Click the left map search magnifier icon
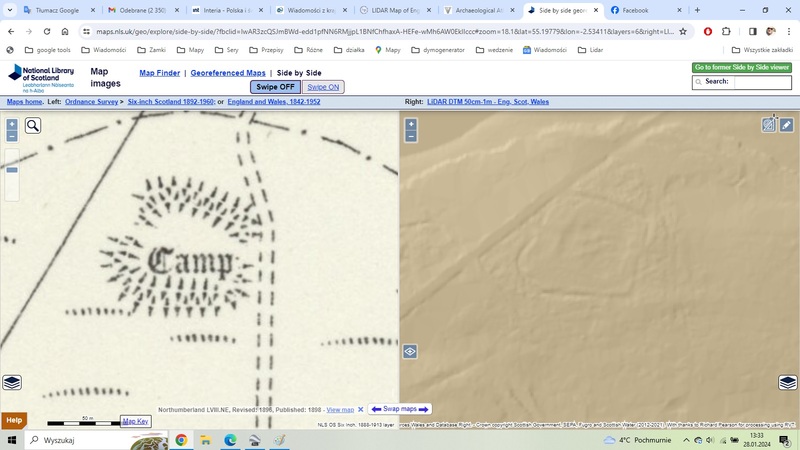Viewport: 800px width, 450px height. click(33, 125)
